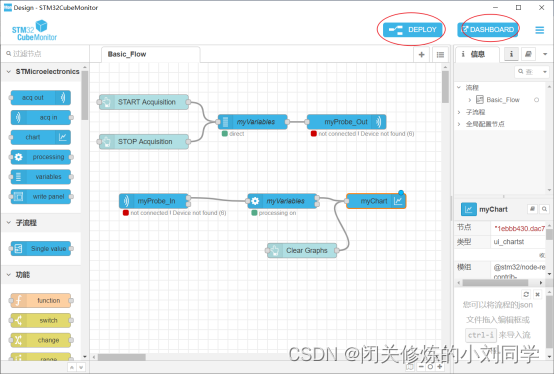The height and width of the screenshot is (374, 554).
Task: Horizontal scrollbar of node properties panel
Action: [495, 283]
